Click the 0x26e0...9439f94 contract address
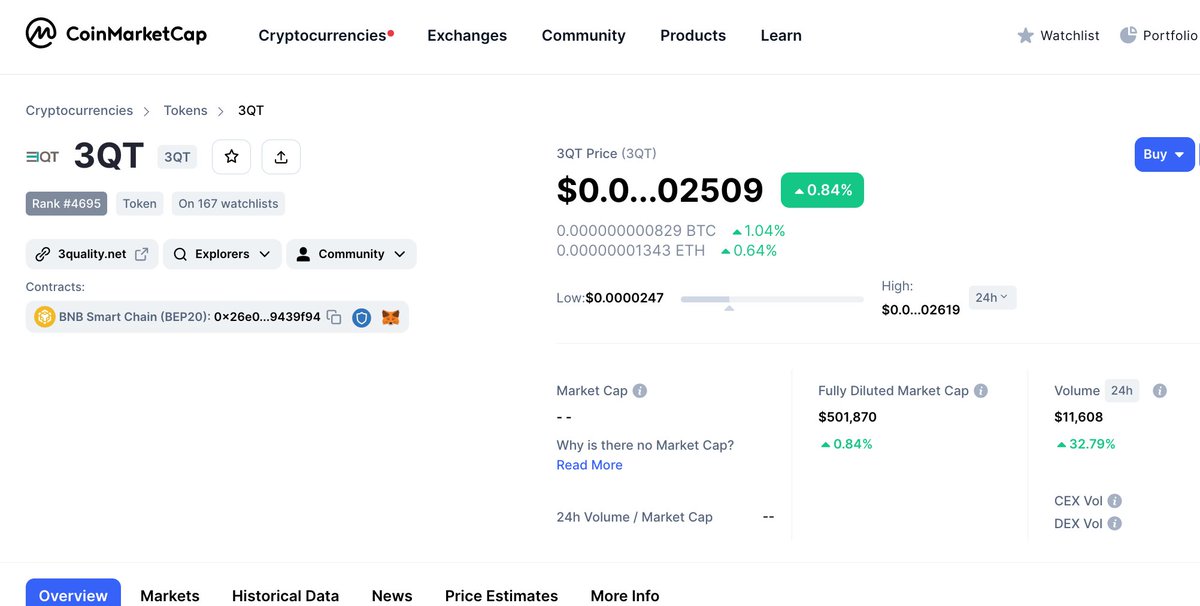Viewport: 1200px width, 606px height. 267,317
